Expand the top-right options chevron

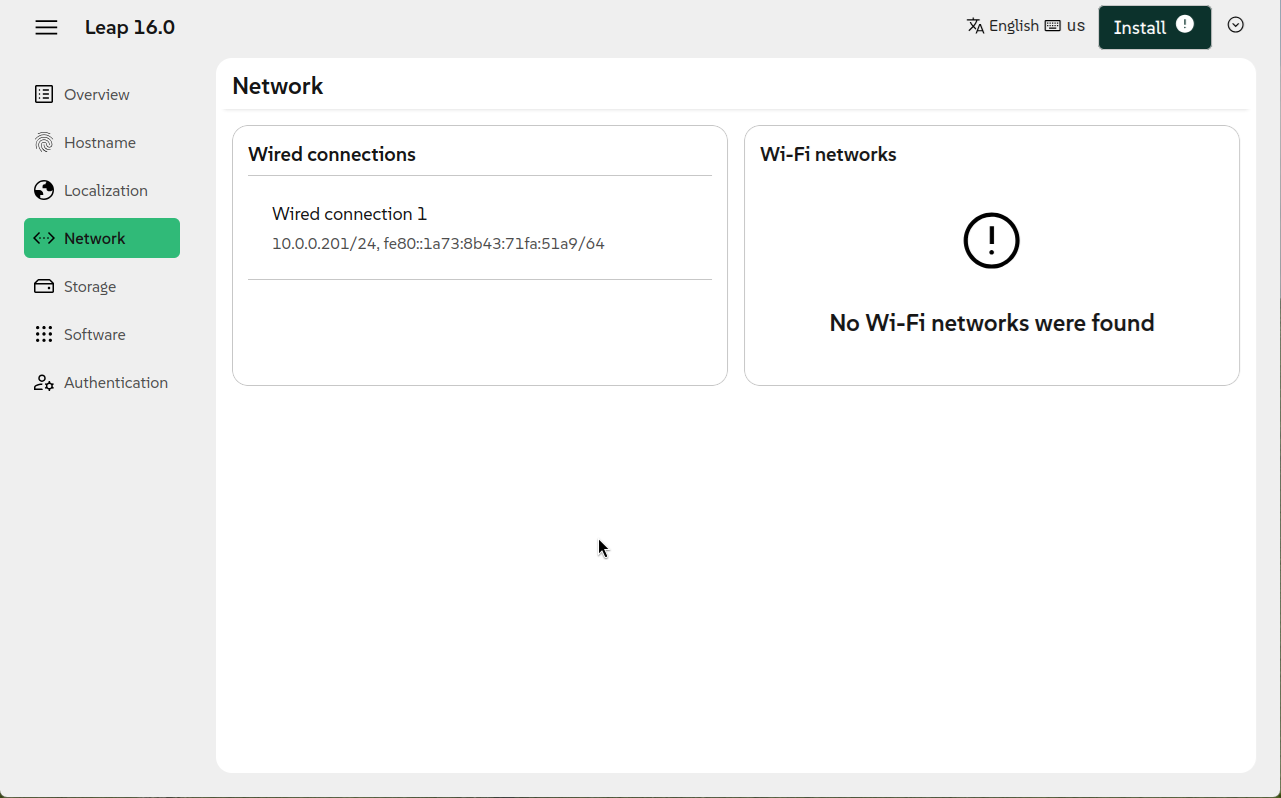[1236, 25]
